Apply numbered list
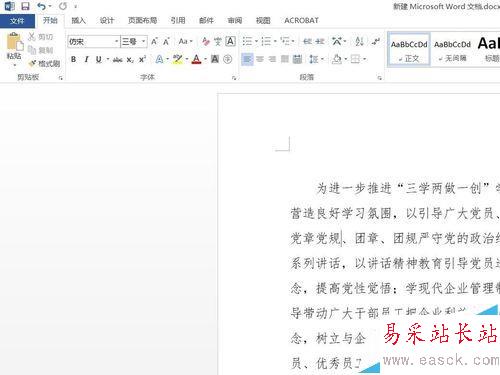The height and width of the screenshot is (375, 500). click(x=266, y=41)
